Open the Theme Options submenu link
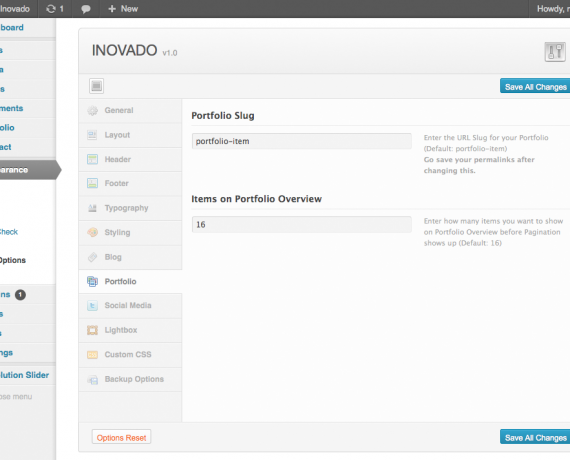Viewport: 570px width, 460px height. pos(13,260)
